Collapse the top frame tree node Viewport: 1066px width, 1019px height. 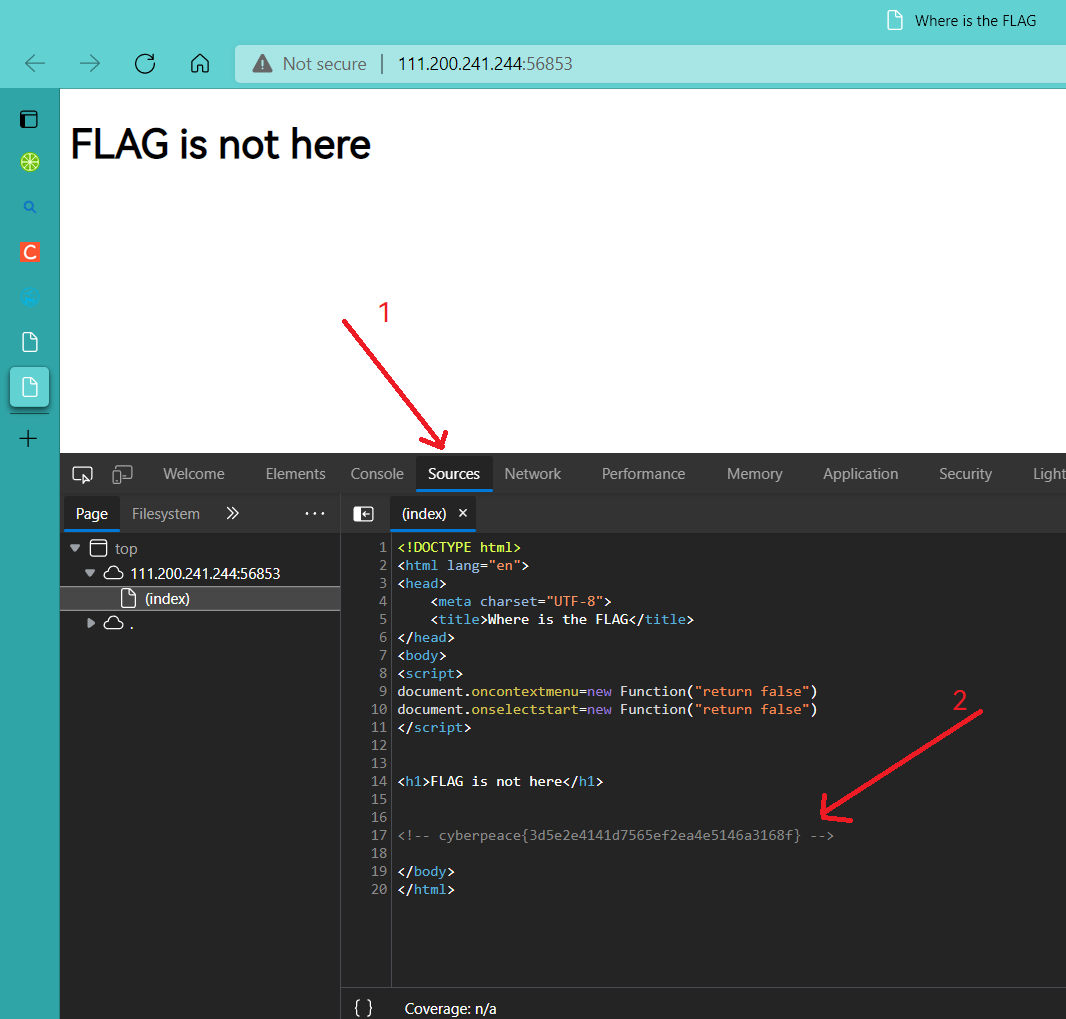tap(75, 548)
